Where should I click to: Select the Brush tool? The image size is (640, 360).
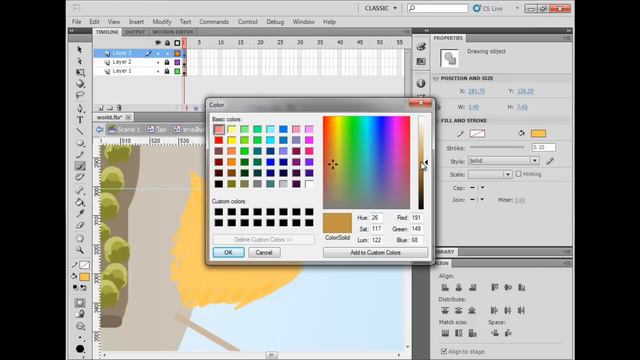[80, 166]
